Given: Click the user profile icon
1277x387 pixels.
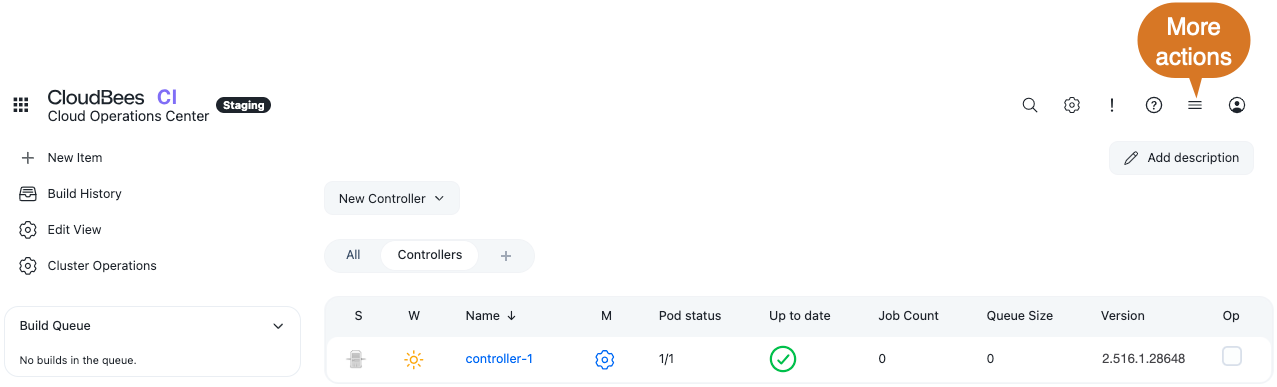Looking at the screenshot, I should coord(1237,105).
